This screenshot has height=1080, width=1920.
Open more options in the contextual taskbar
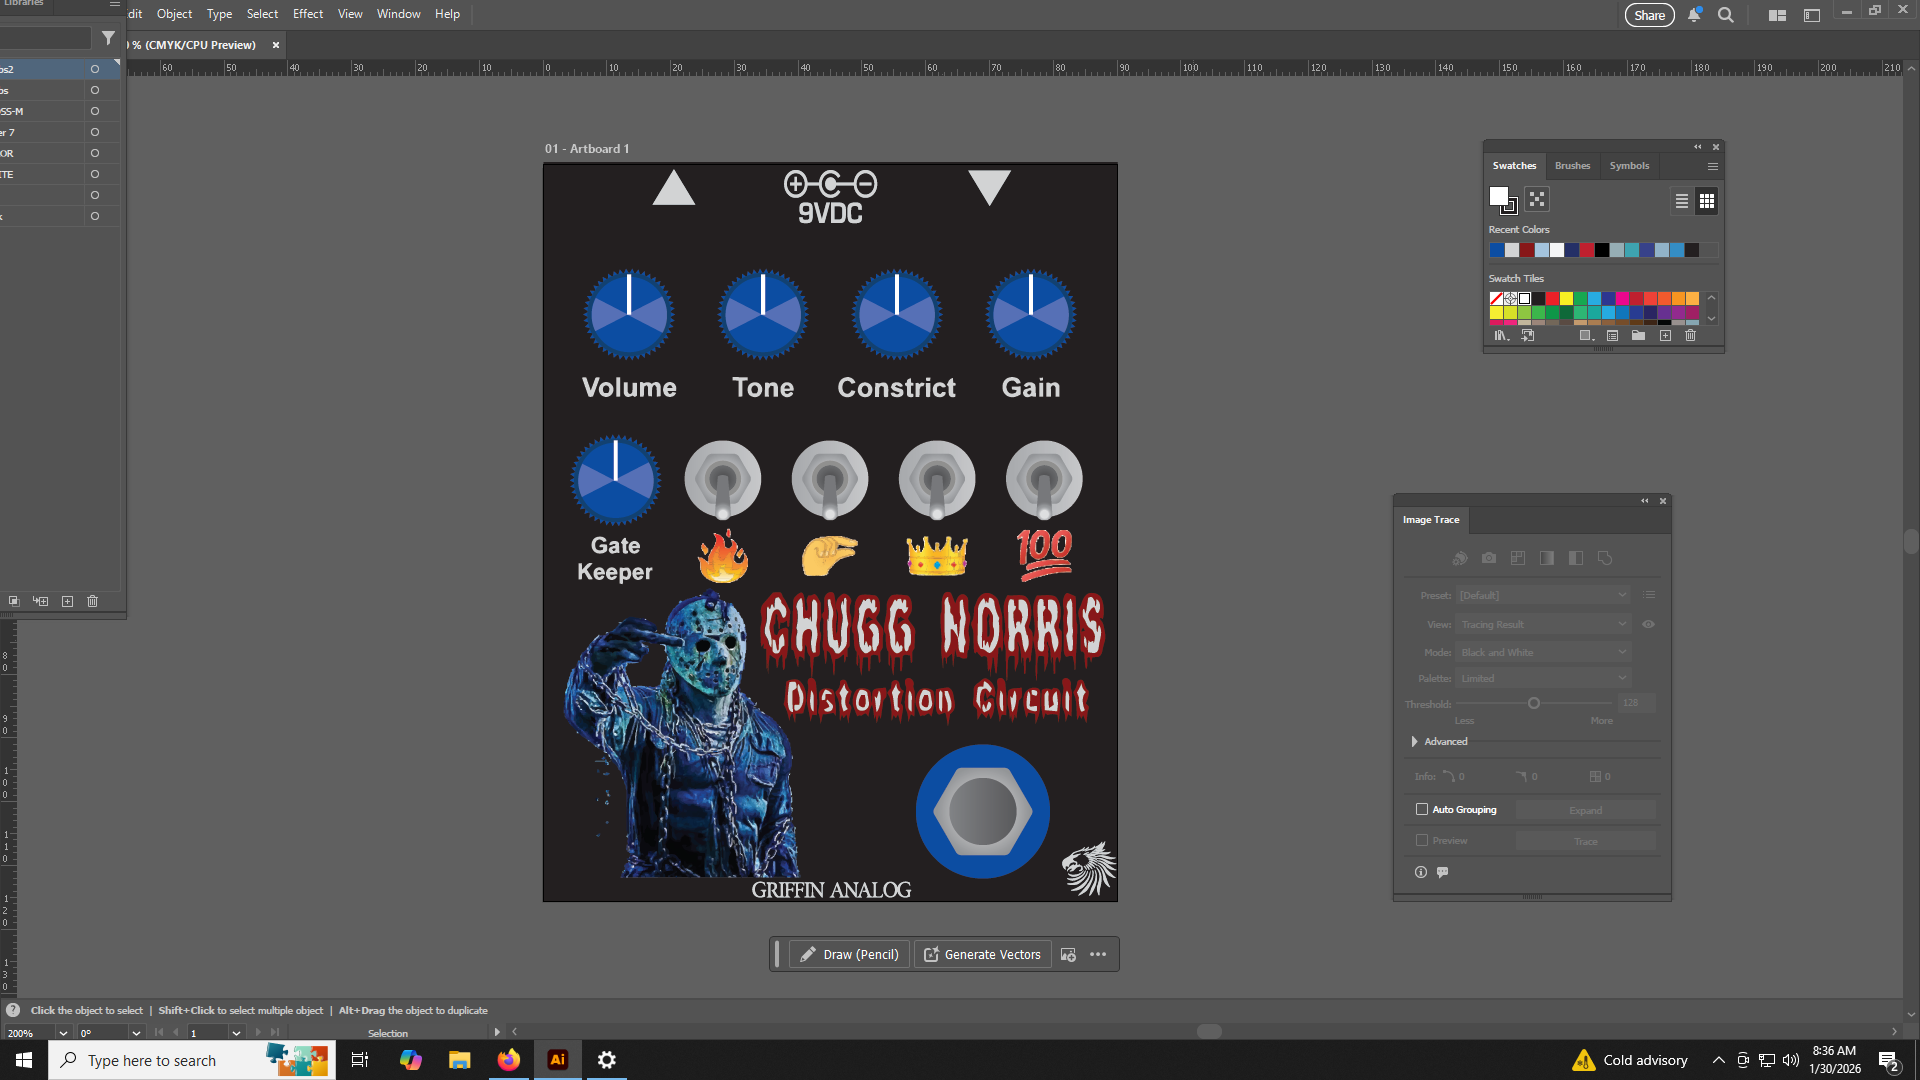coord(1098,954)
